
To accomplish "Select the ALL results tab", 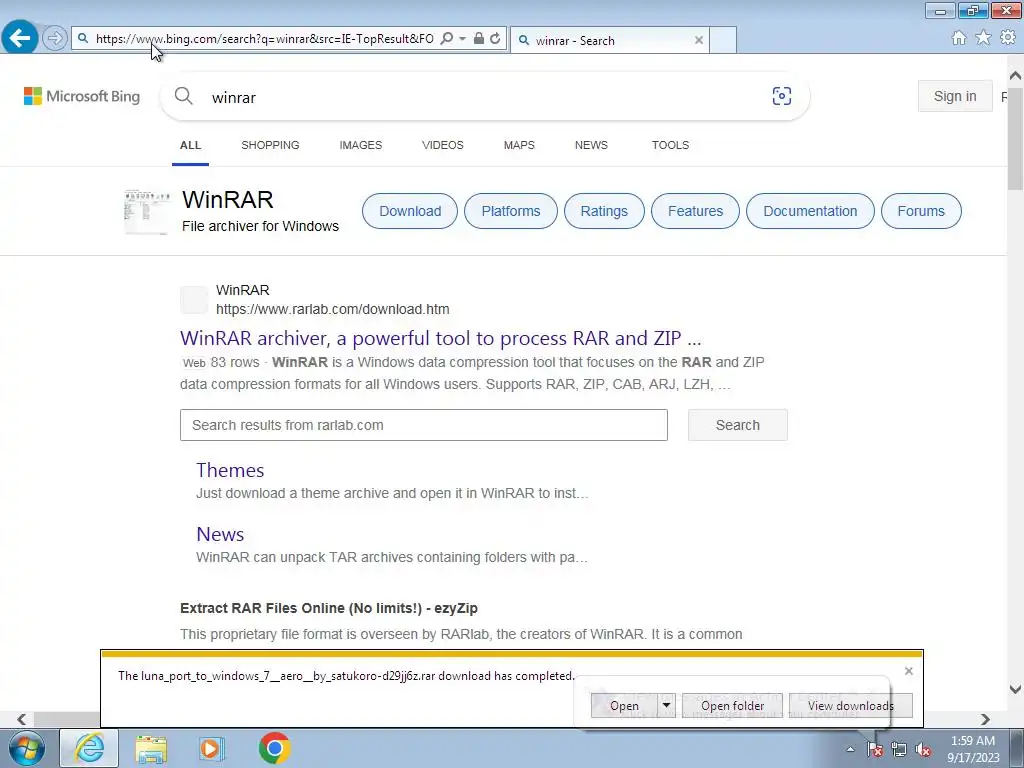I will pos(190,145).
